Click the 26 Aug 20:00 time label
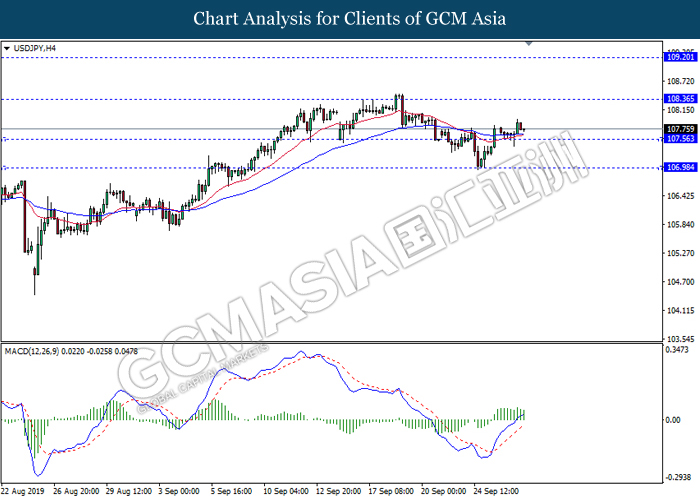 76,492
